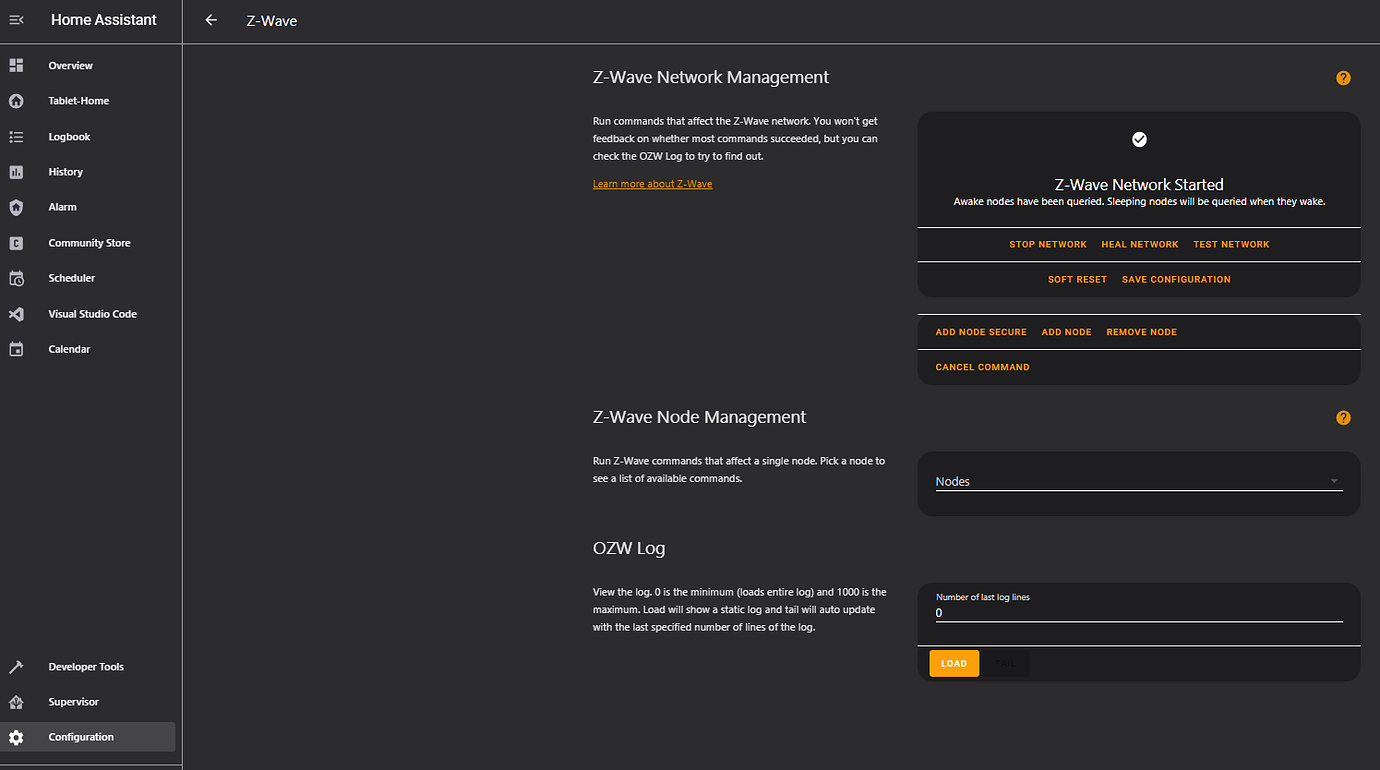Click the LOAD button in OZW Log
This screenshot has height=770, width=1380.
point(953,663)
